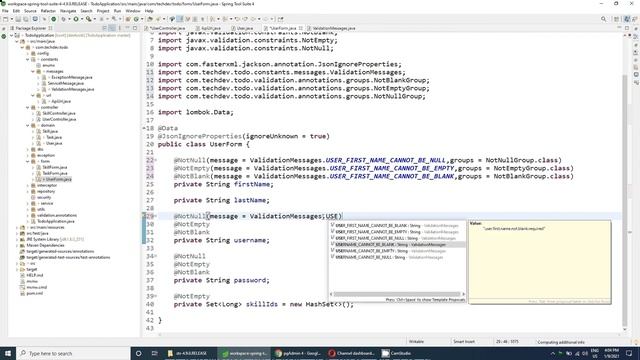
Task: Click in code line 27 lastName declaration
Action: 221,200
